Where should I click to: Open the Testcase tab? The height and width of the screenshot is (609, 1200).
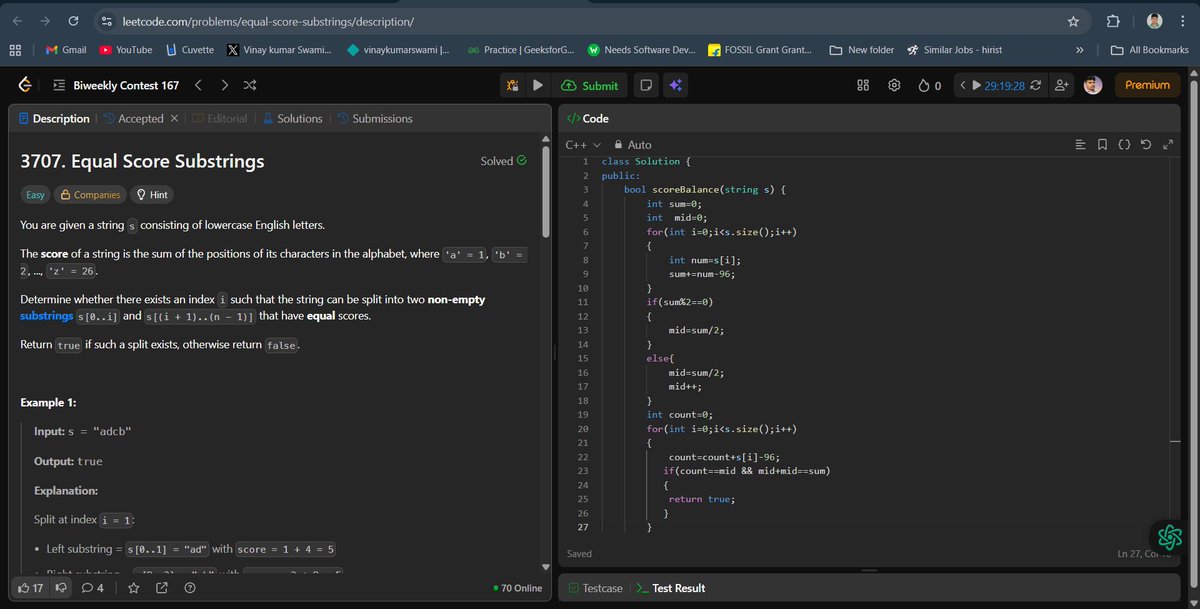tap(596, 588)
